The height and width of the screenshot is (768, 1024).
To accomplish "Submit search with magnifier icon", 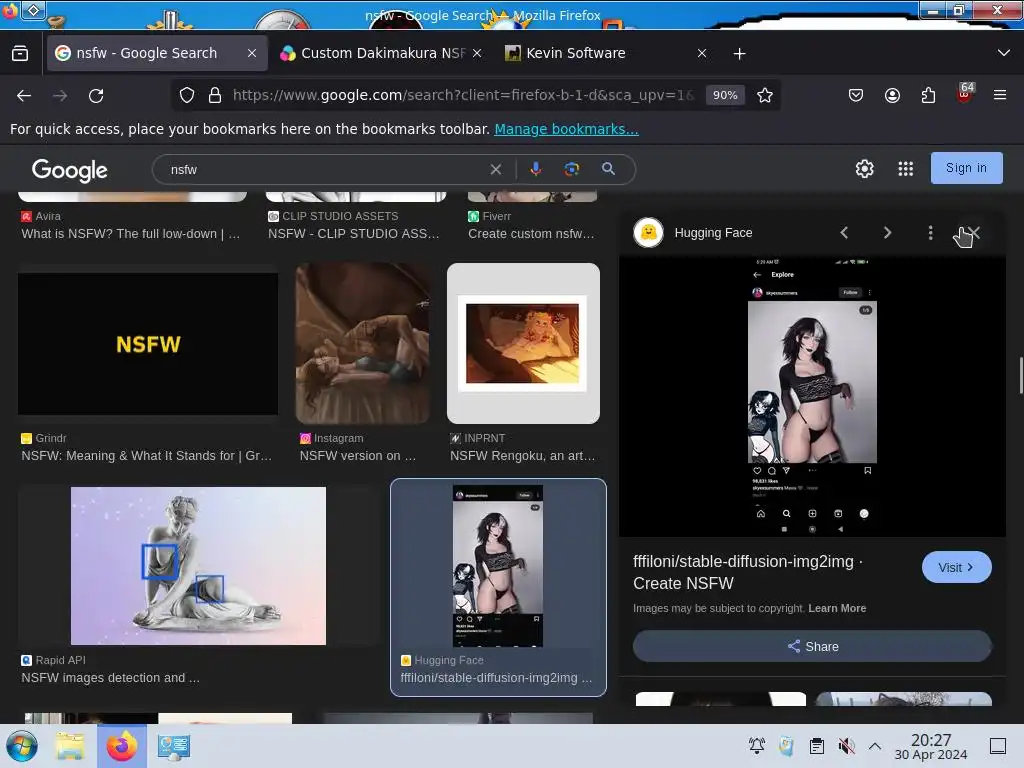I will (x=608, y=169).
